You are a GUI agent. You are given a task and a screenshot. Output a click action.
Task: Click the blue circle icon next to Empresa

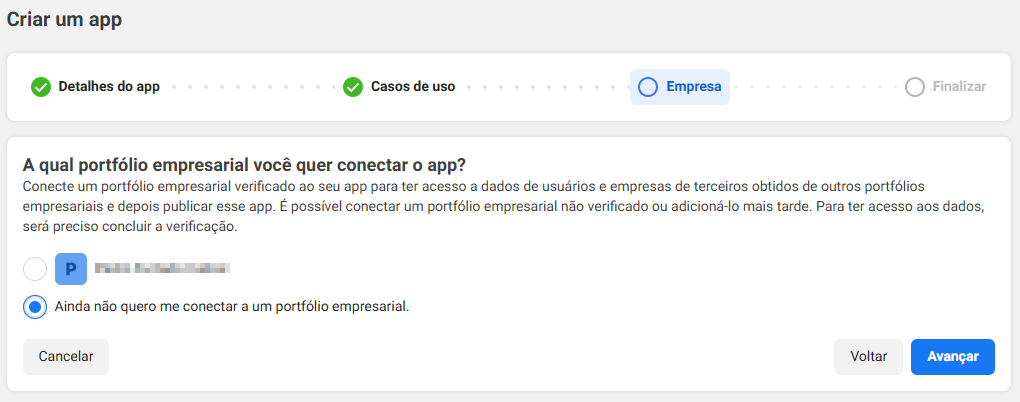tap(648, 87)
